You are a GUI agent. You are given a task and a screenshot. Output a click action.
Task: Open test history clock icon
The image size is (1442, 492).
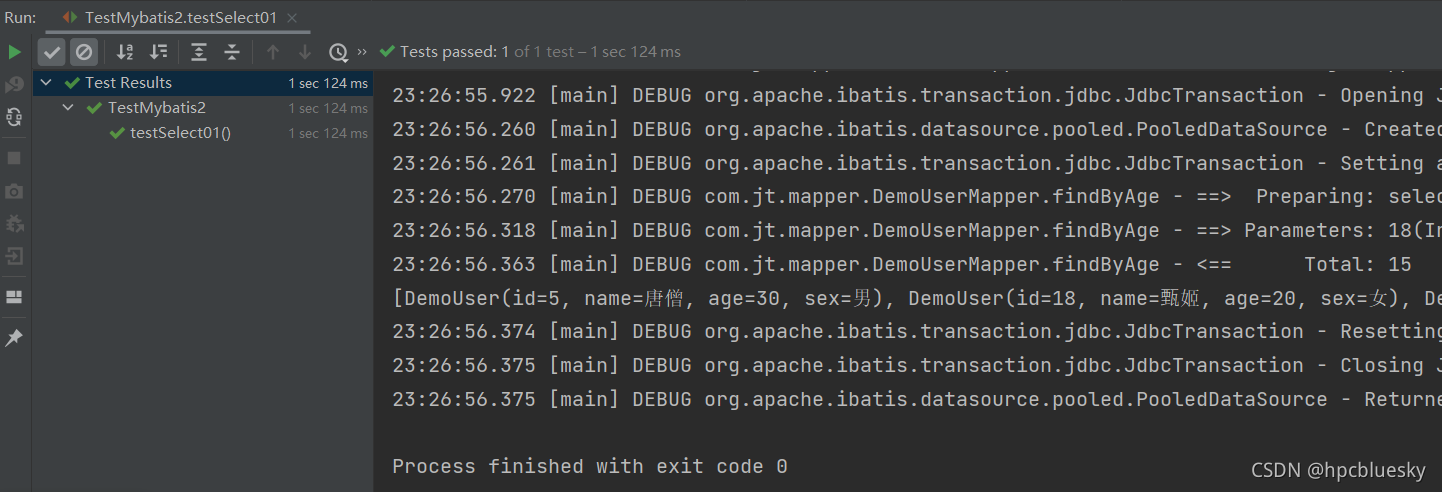[338, 52]
